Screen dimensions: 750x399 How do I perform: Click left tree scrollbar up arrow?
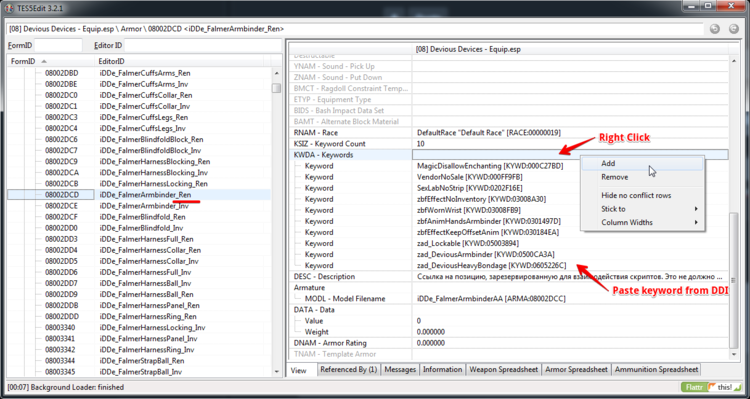coord(276,73)
